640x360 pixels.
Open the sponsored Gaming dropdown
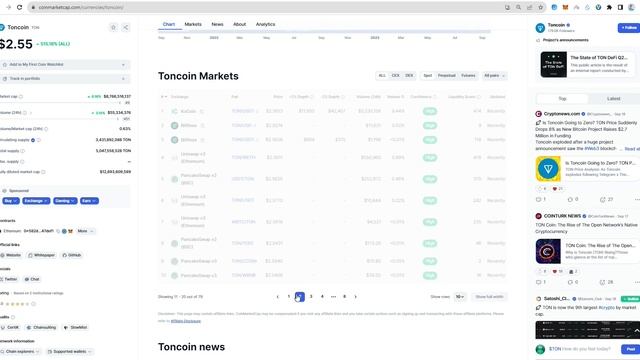65,201
